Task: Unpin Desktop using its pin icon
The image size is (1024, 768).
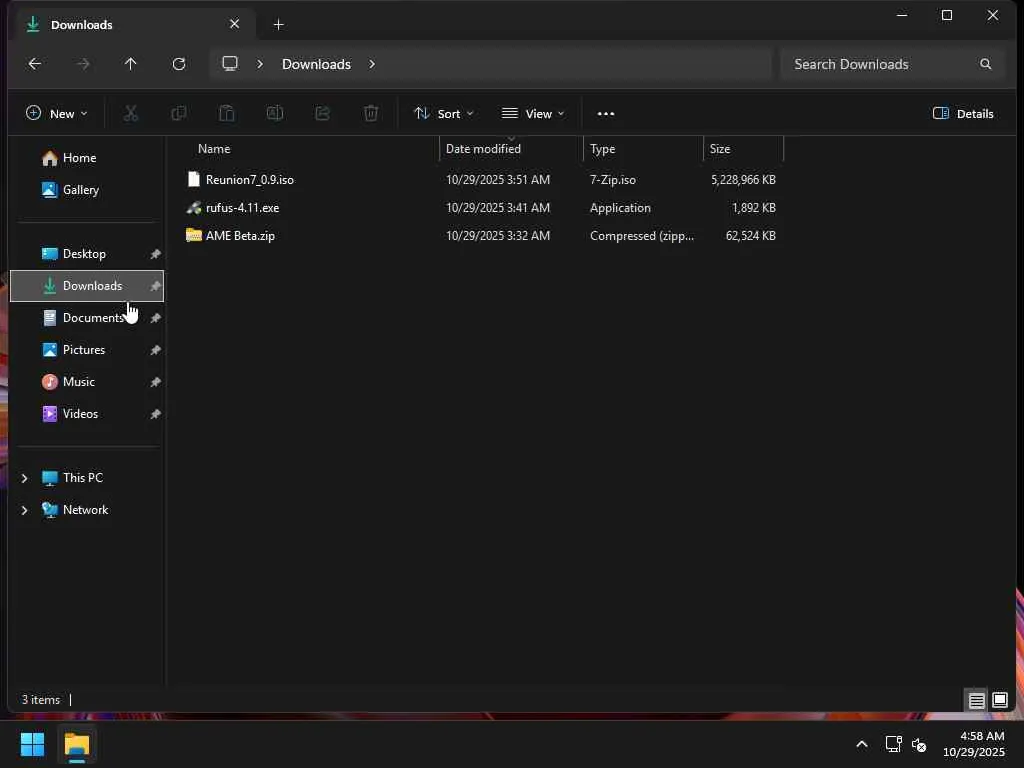Action: point(155,254)
